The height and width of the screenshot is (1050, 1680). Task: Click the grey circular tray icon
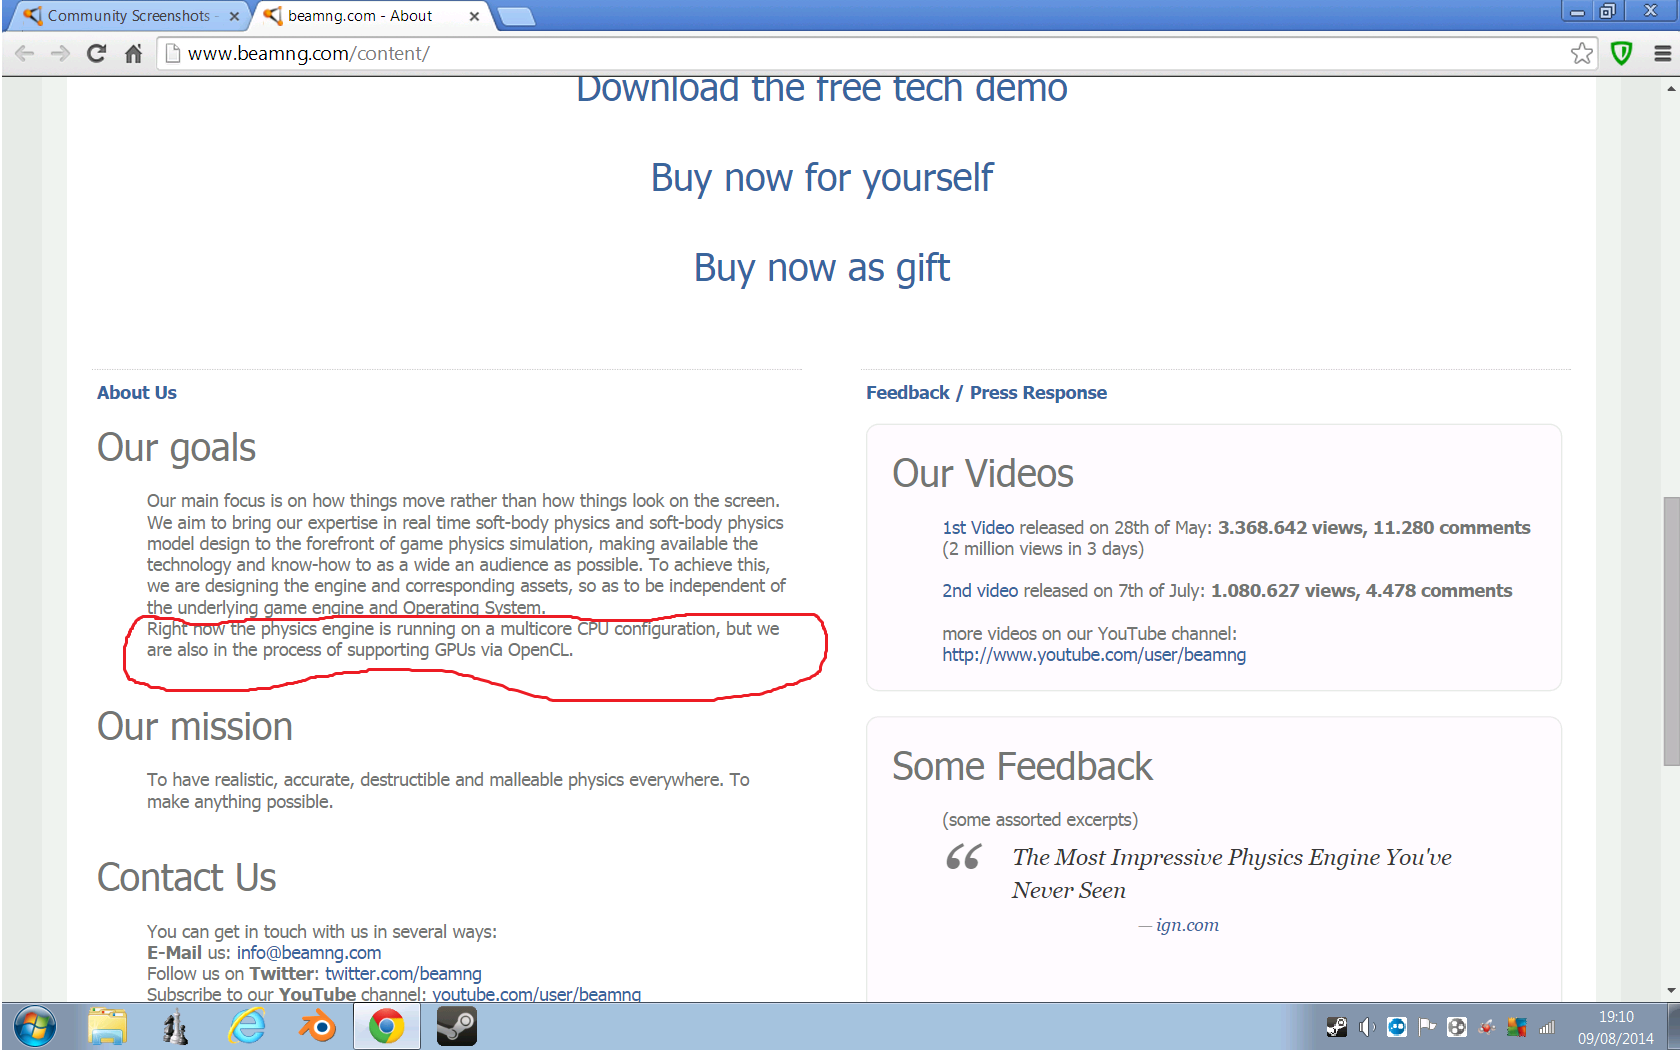[1457, 1027]
